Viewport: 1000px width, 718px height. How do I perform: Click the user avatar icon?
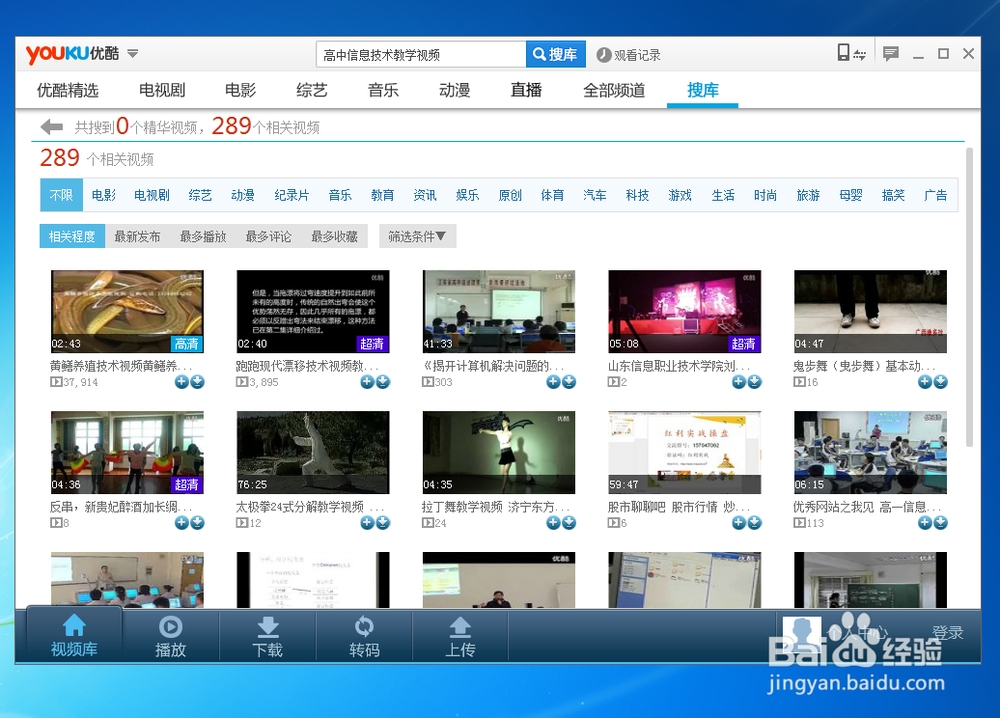[802, 635]
